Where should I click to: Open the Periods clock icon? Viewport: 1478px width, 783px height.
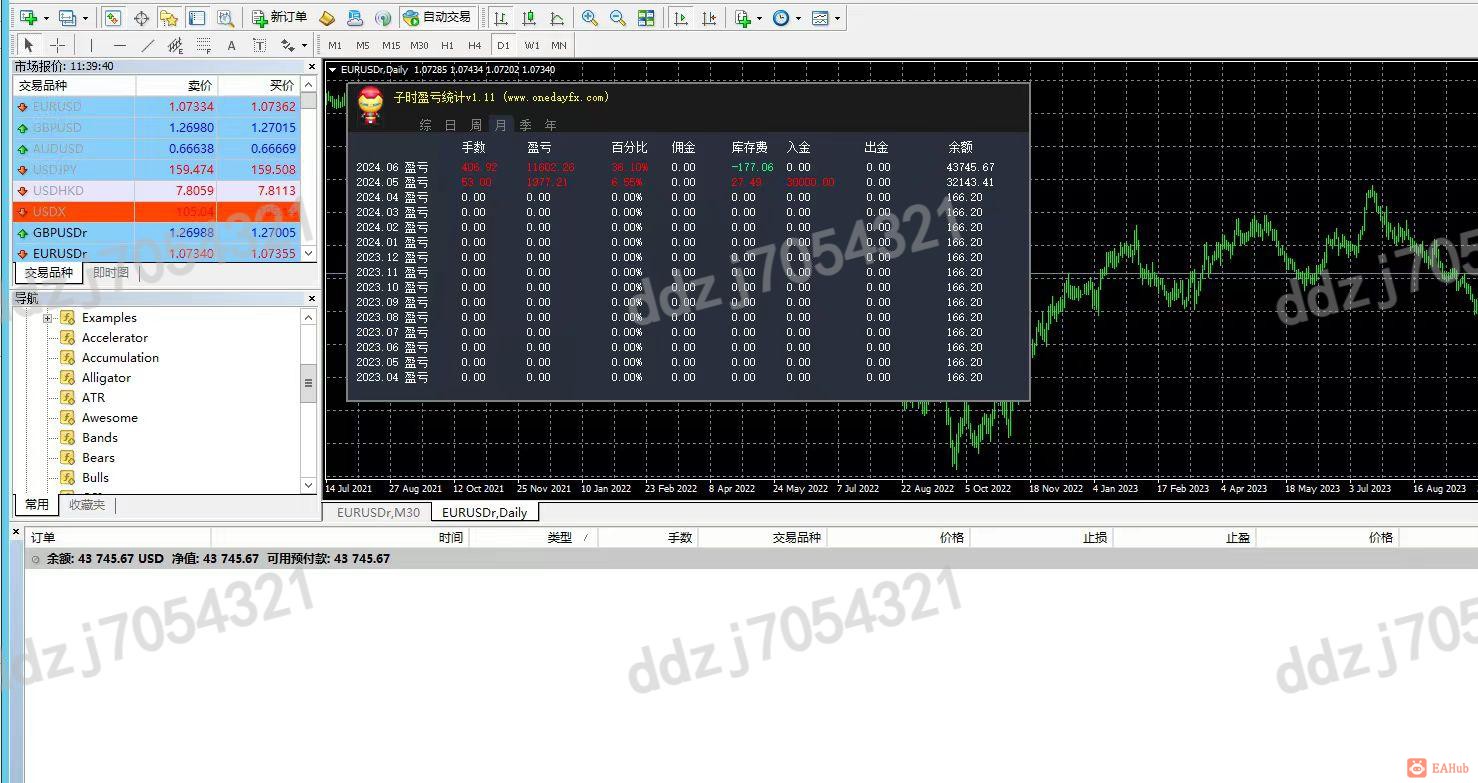pos(781,18)
